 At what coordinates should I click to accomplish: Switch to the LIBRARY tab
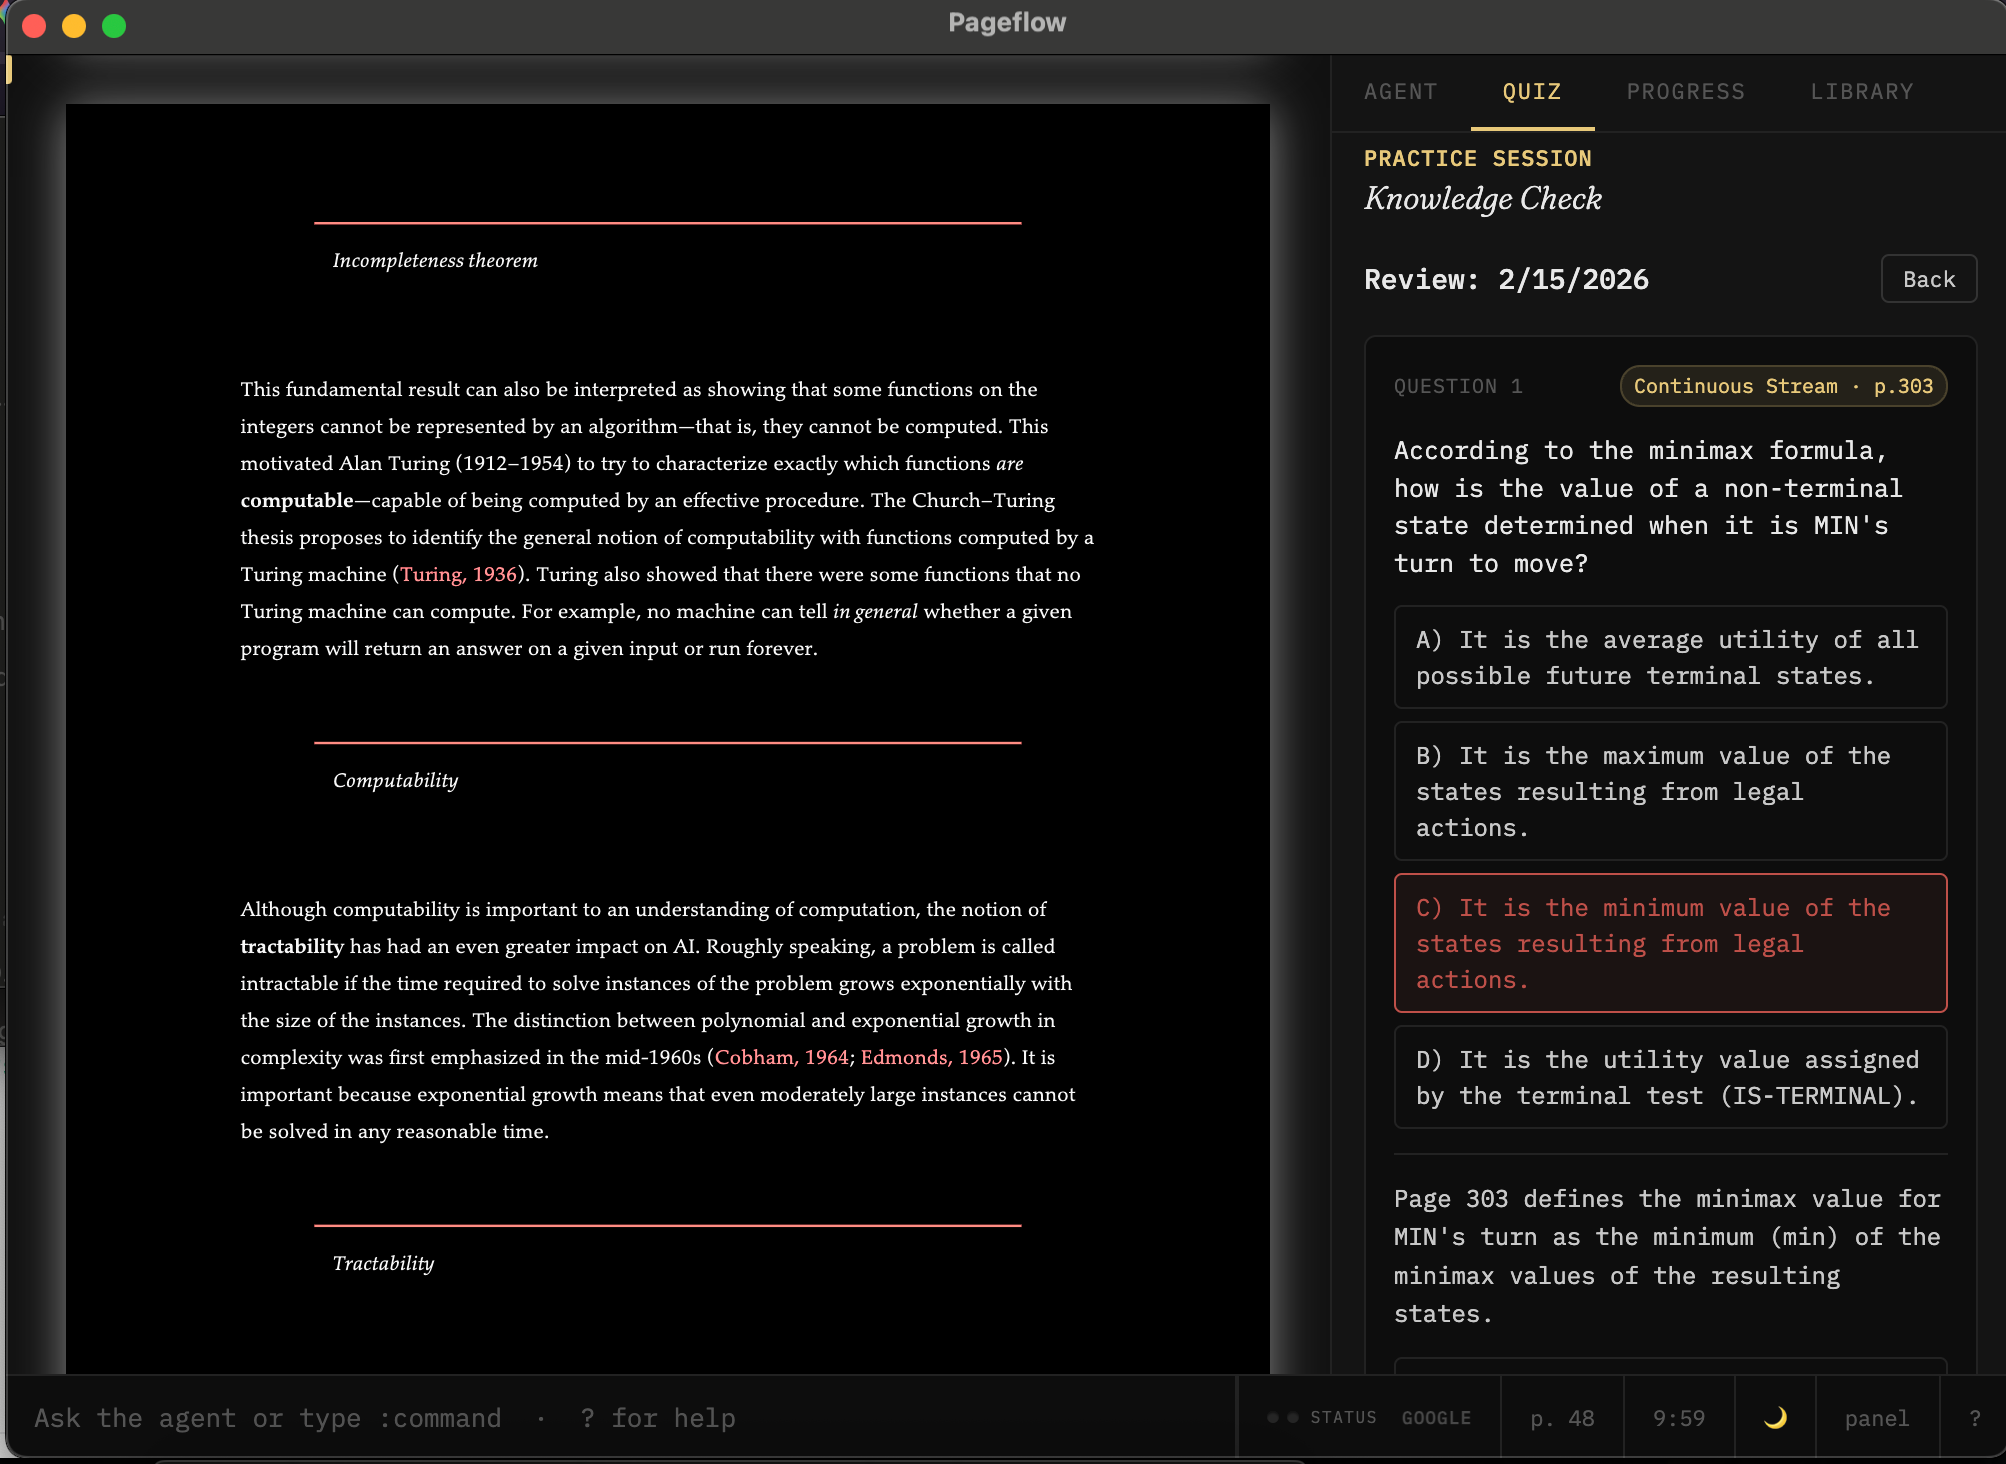tap(1861, 91)
